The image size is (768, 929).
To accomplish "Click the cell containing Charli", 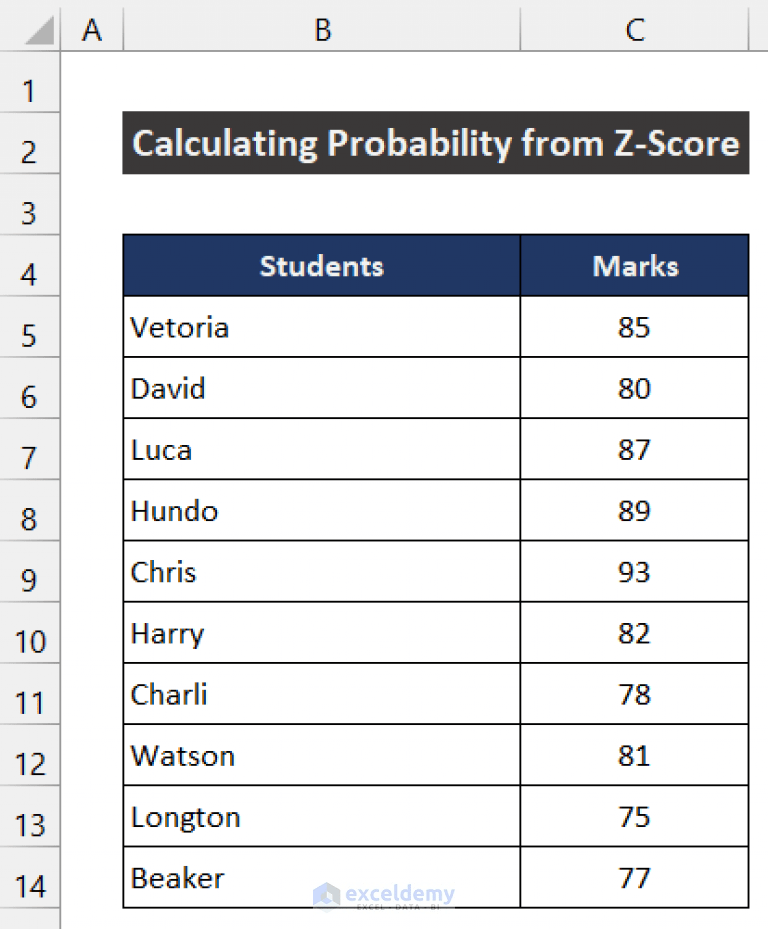I will 321,694.
